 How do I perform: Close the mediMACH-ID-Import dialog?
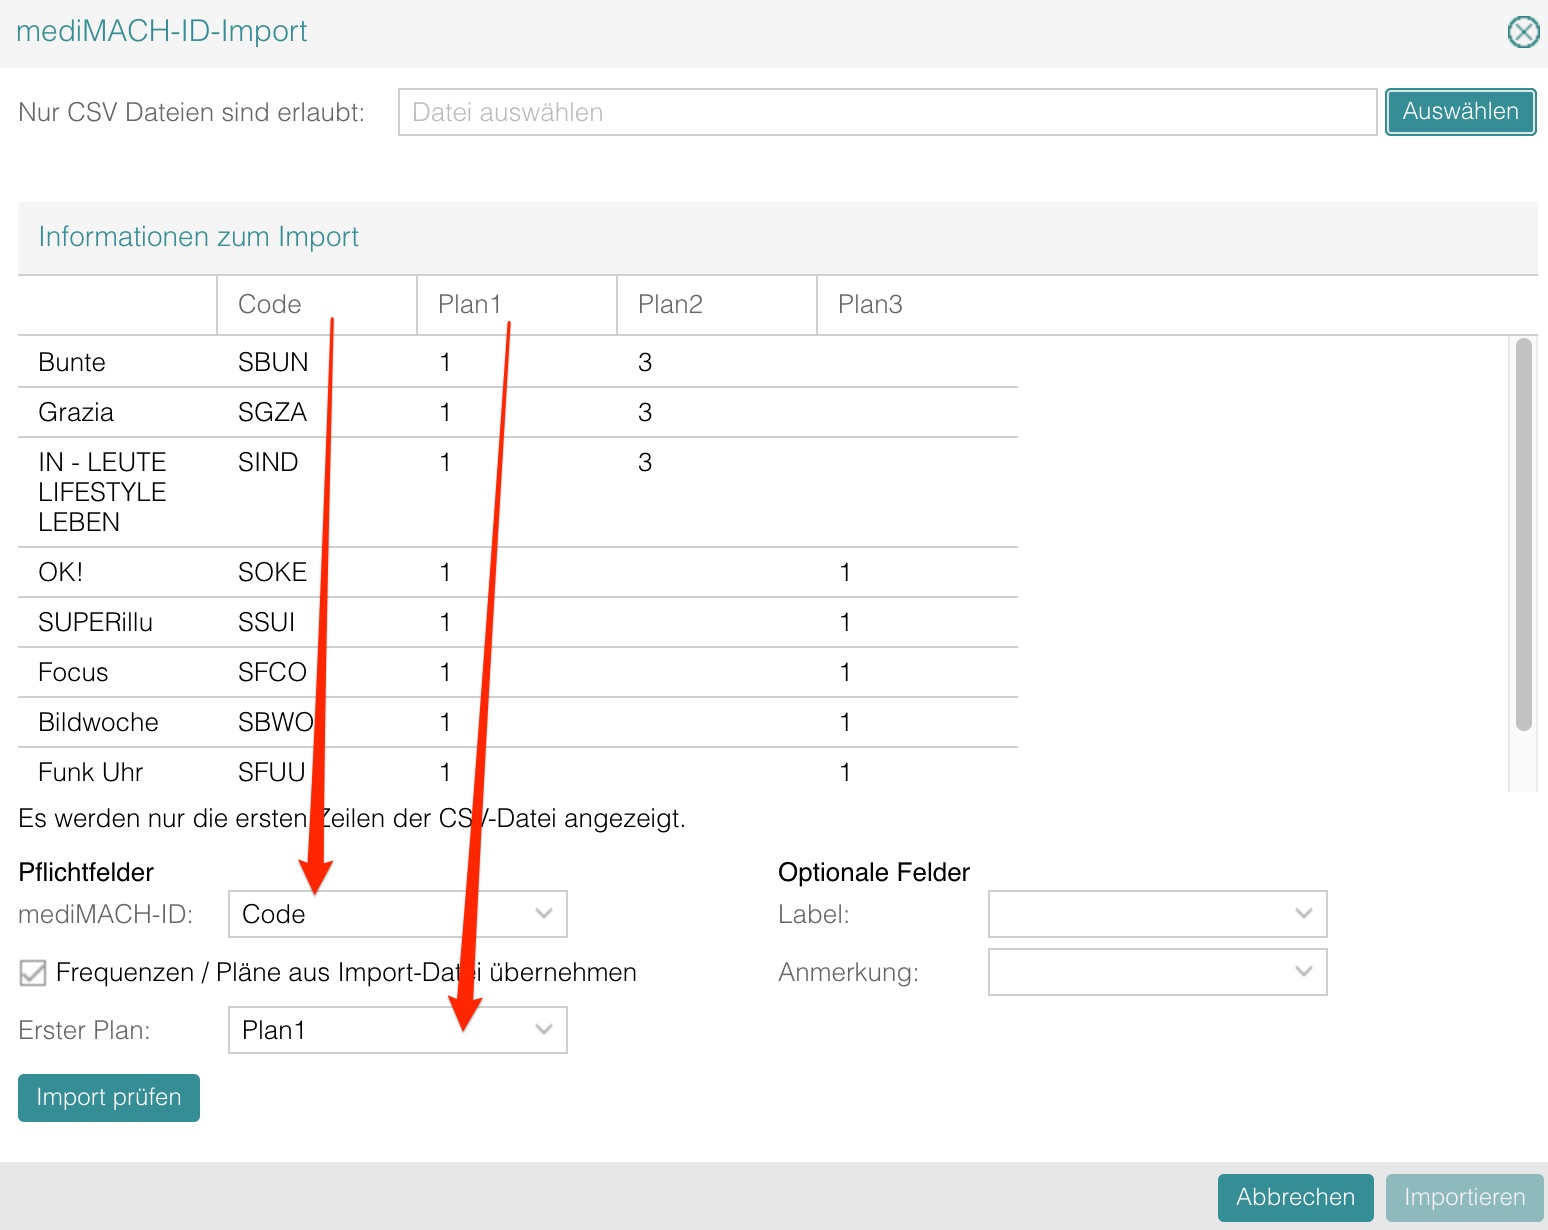[x=1523, y=32]
